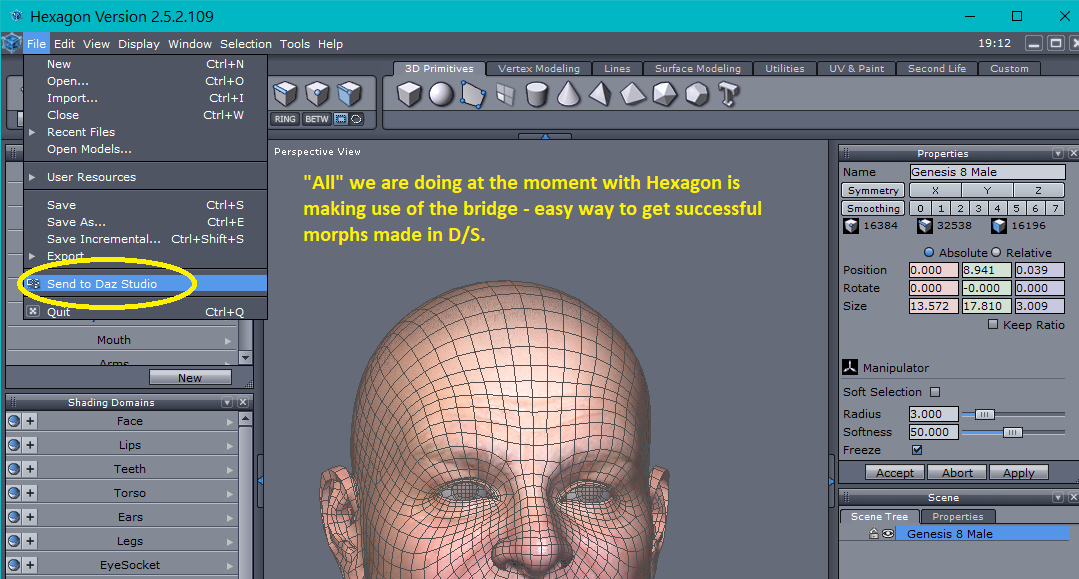Choose Send to Daz Studio menu entry
1079x579 pixels.
[145, 284]
